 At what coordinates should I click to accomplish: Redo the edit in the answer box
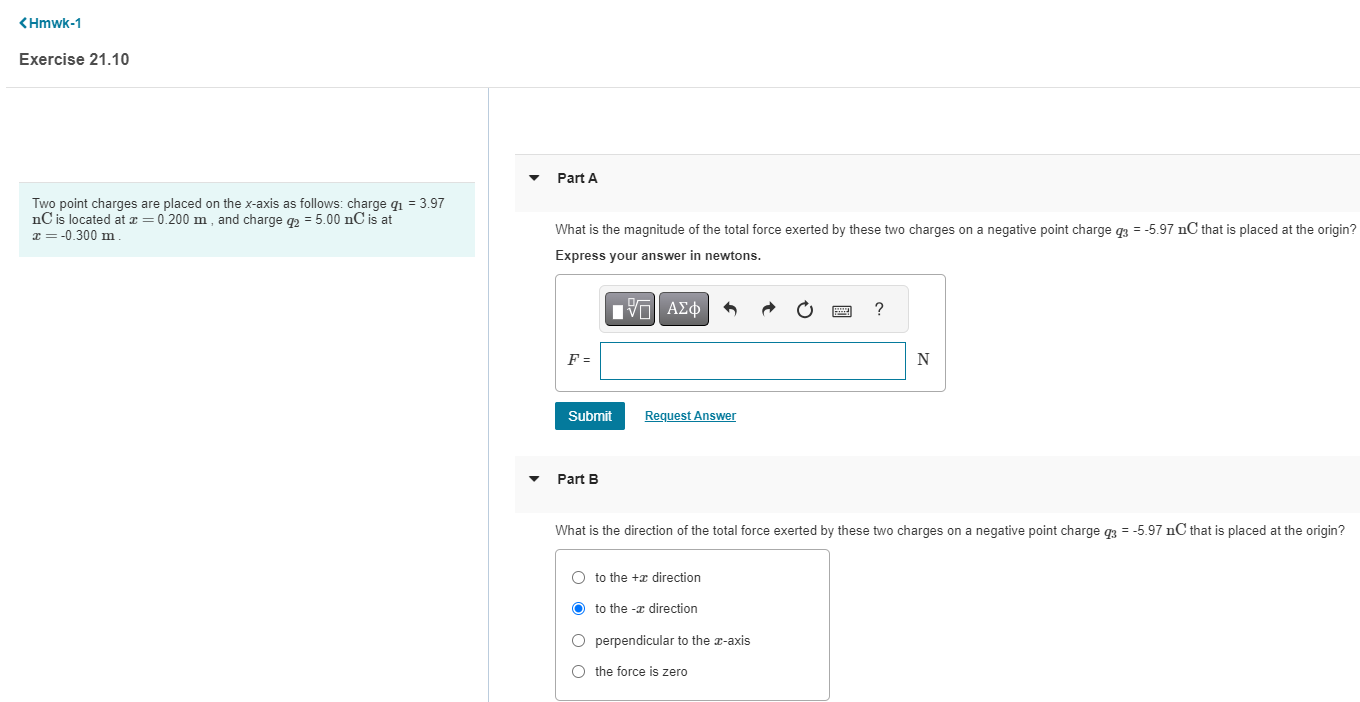767,309
